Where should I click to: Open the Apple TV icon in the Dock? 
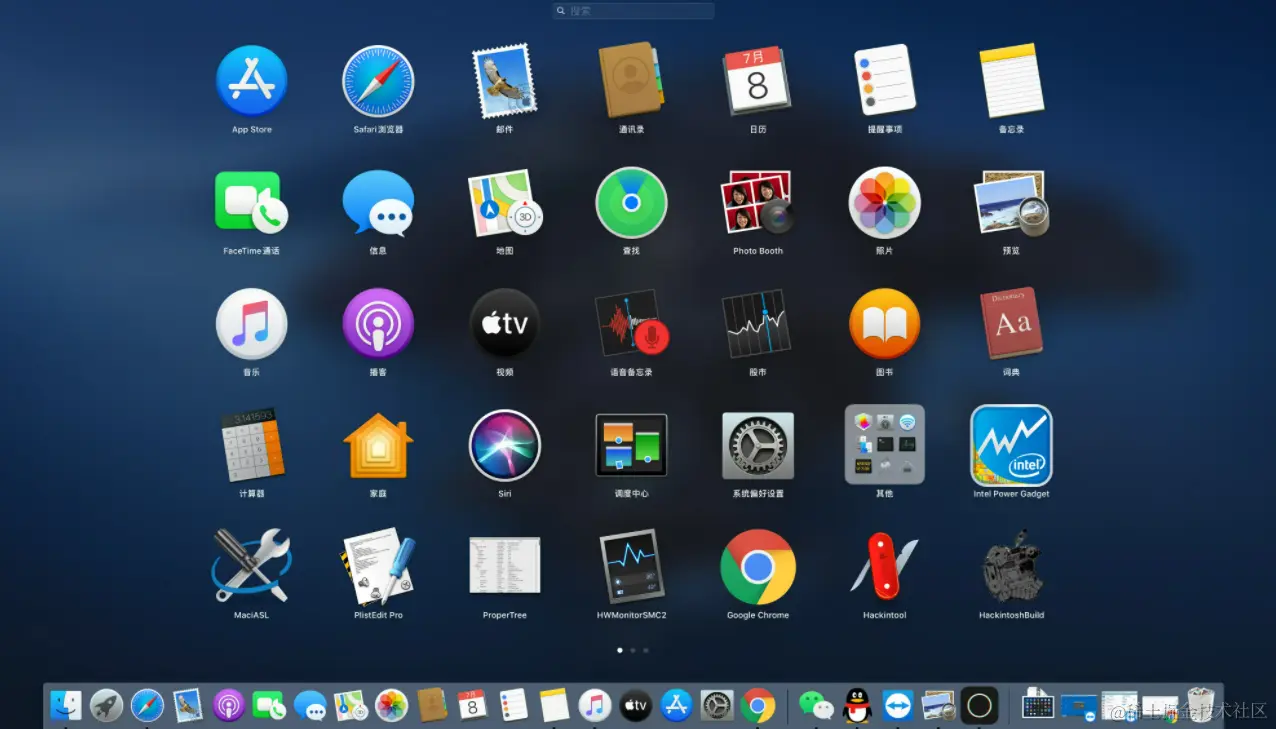click(636, 705)
